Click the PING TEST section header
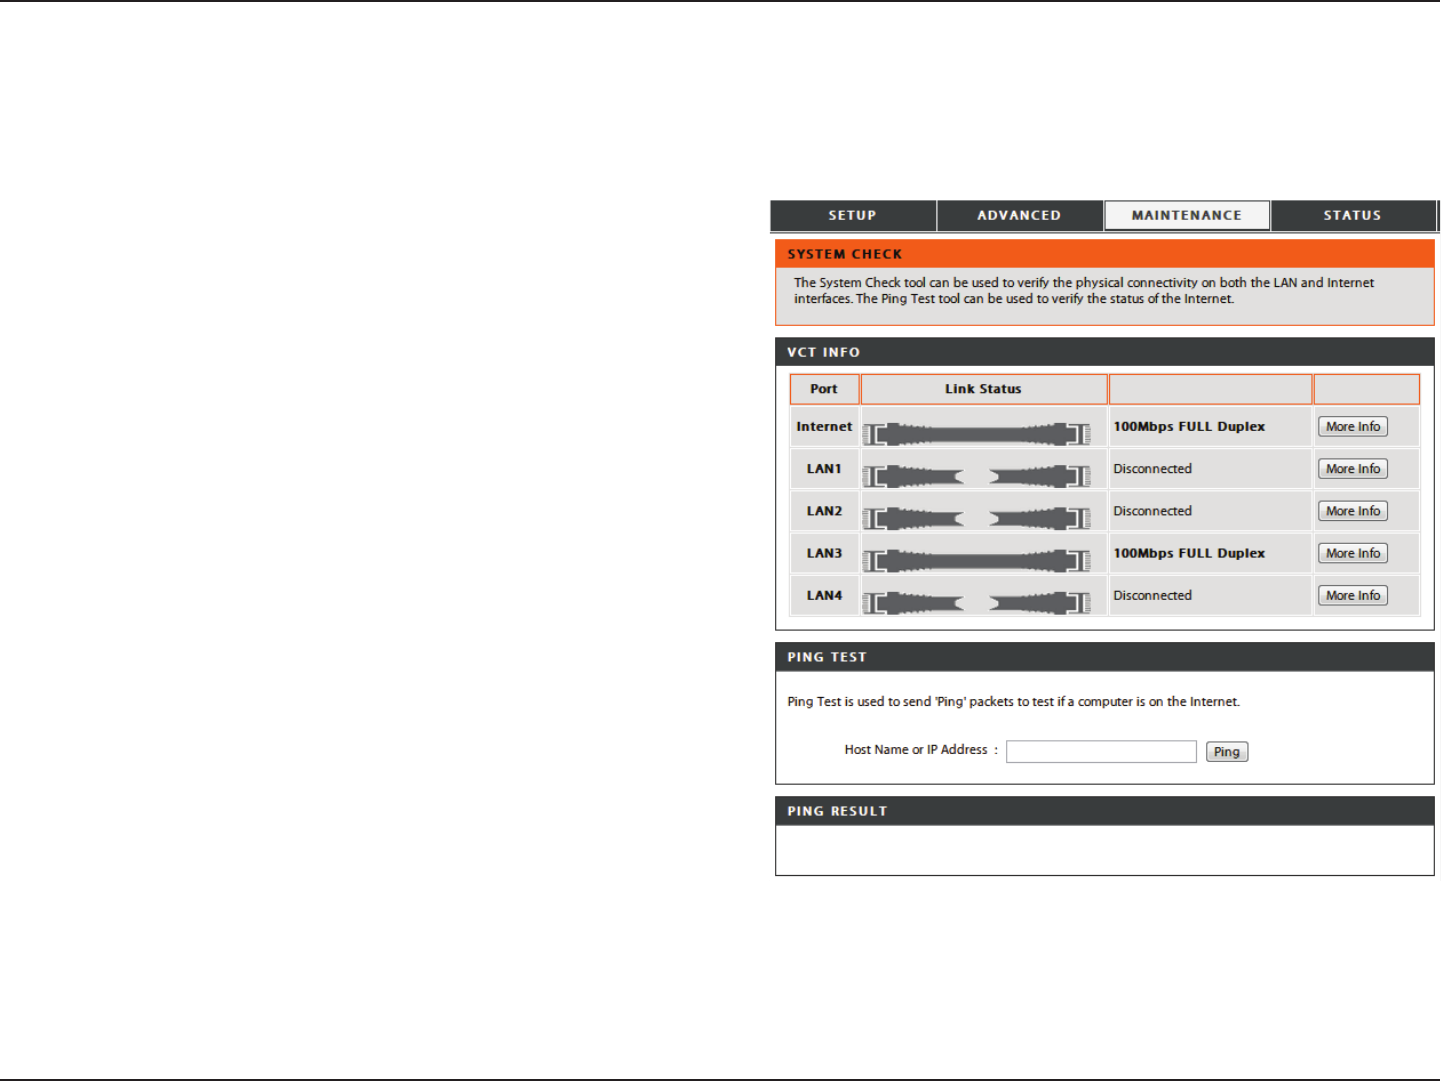This screenshot has width=1441, height=1081. click(1105, 657)
